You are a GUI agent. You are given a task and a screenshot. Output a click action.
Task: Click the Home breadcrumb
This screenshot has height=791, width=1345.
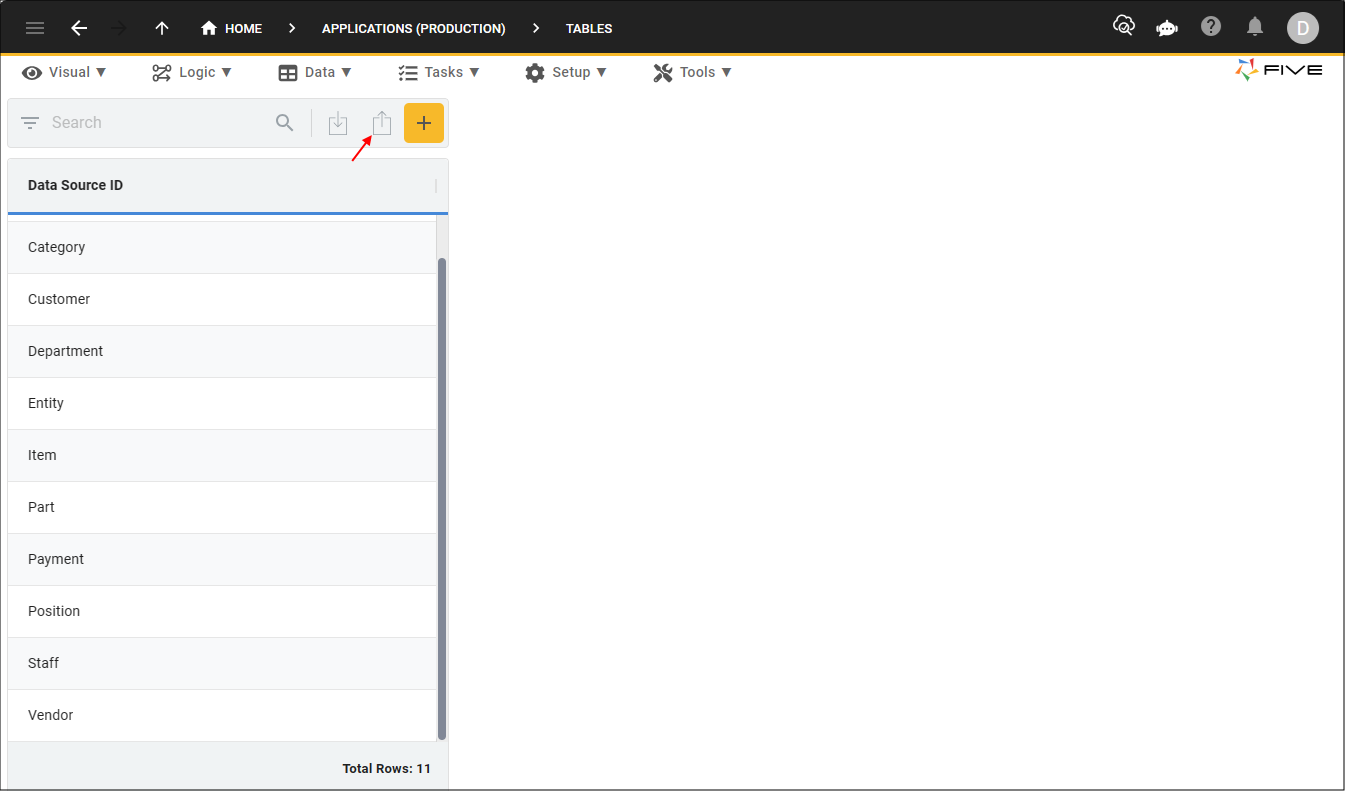(231, 28)
